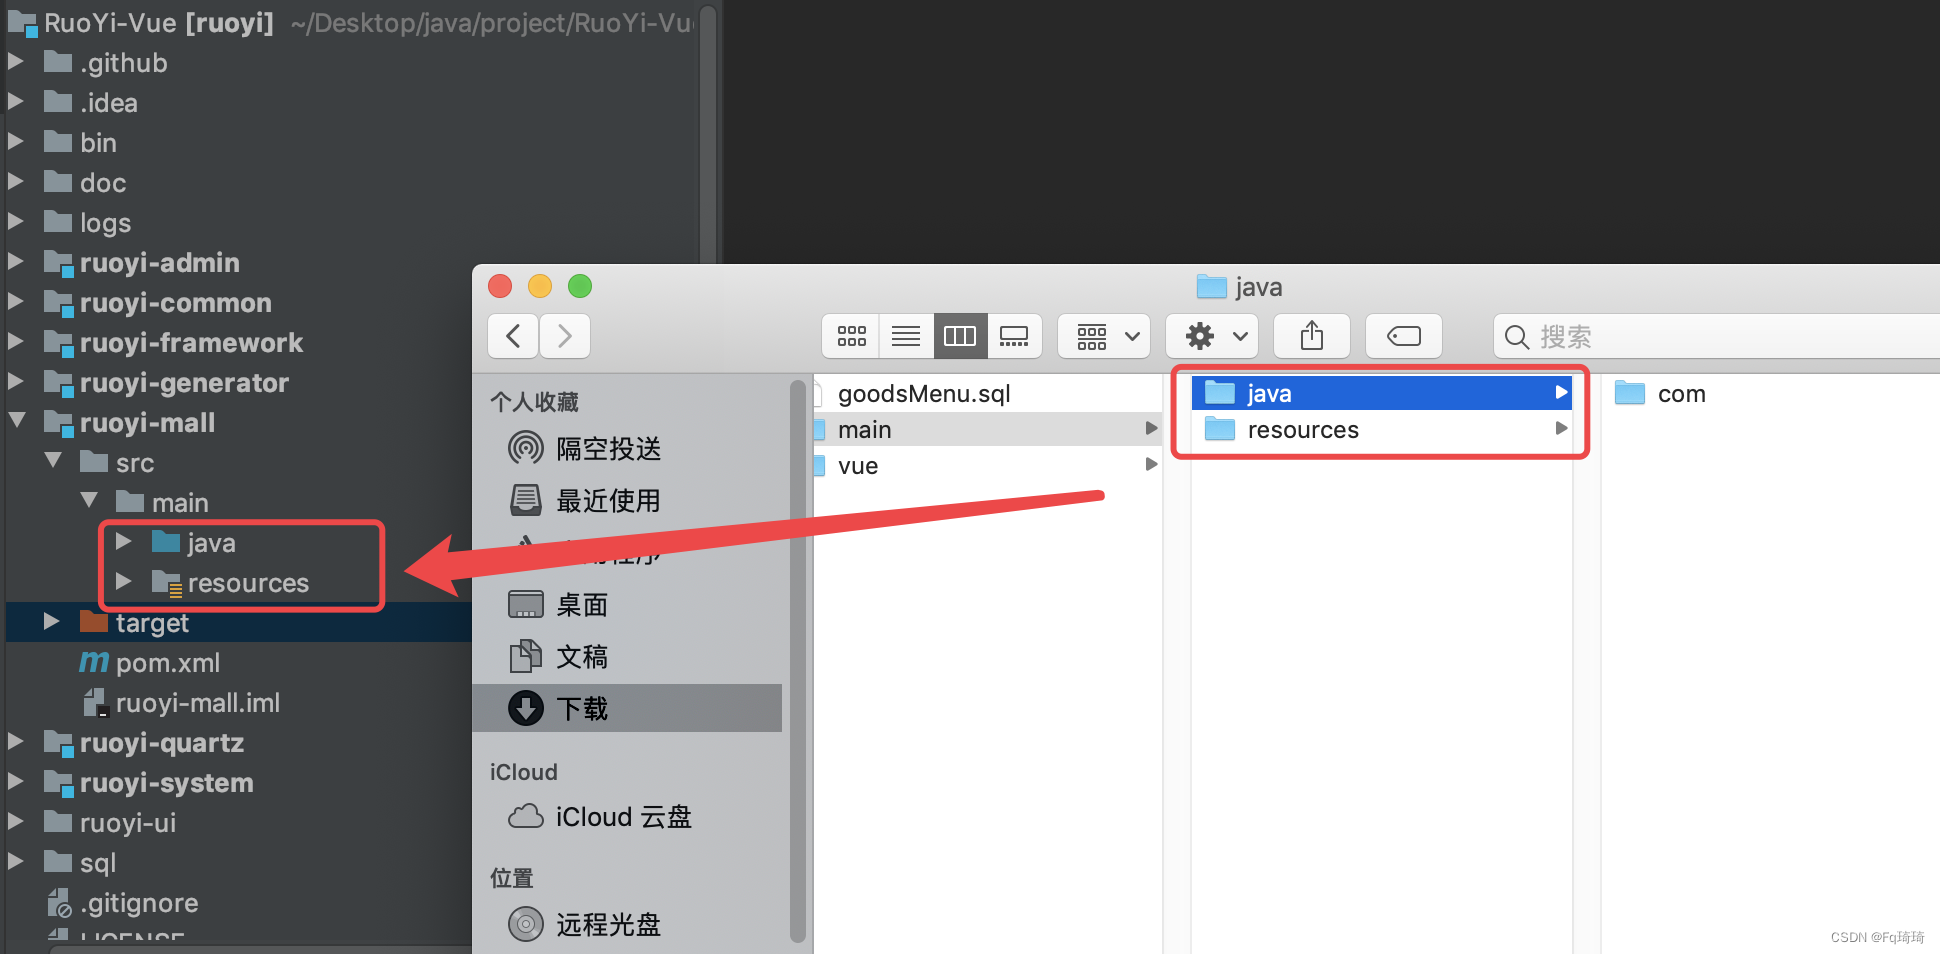1940x954 pixels.
Task: Open the com folder in the last column
Action: (x=1680, y=393)
